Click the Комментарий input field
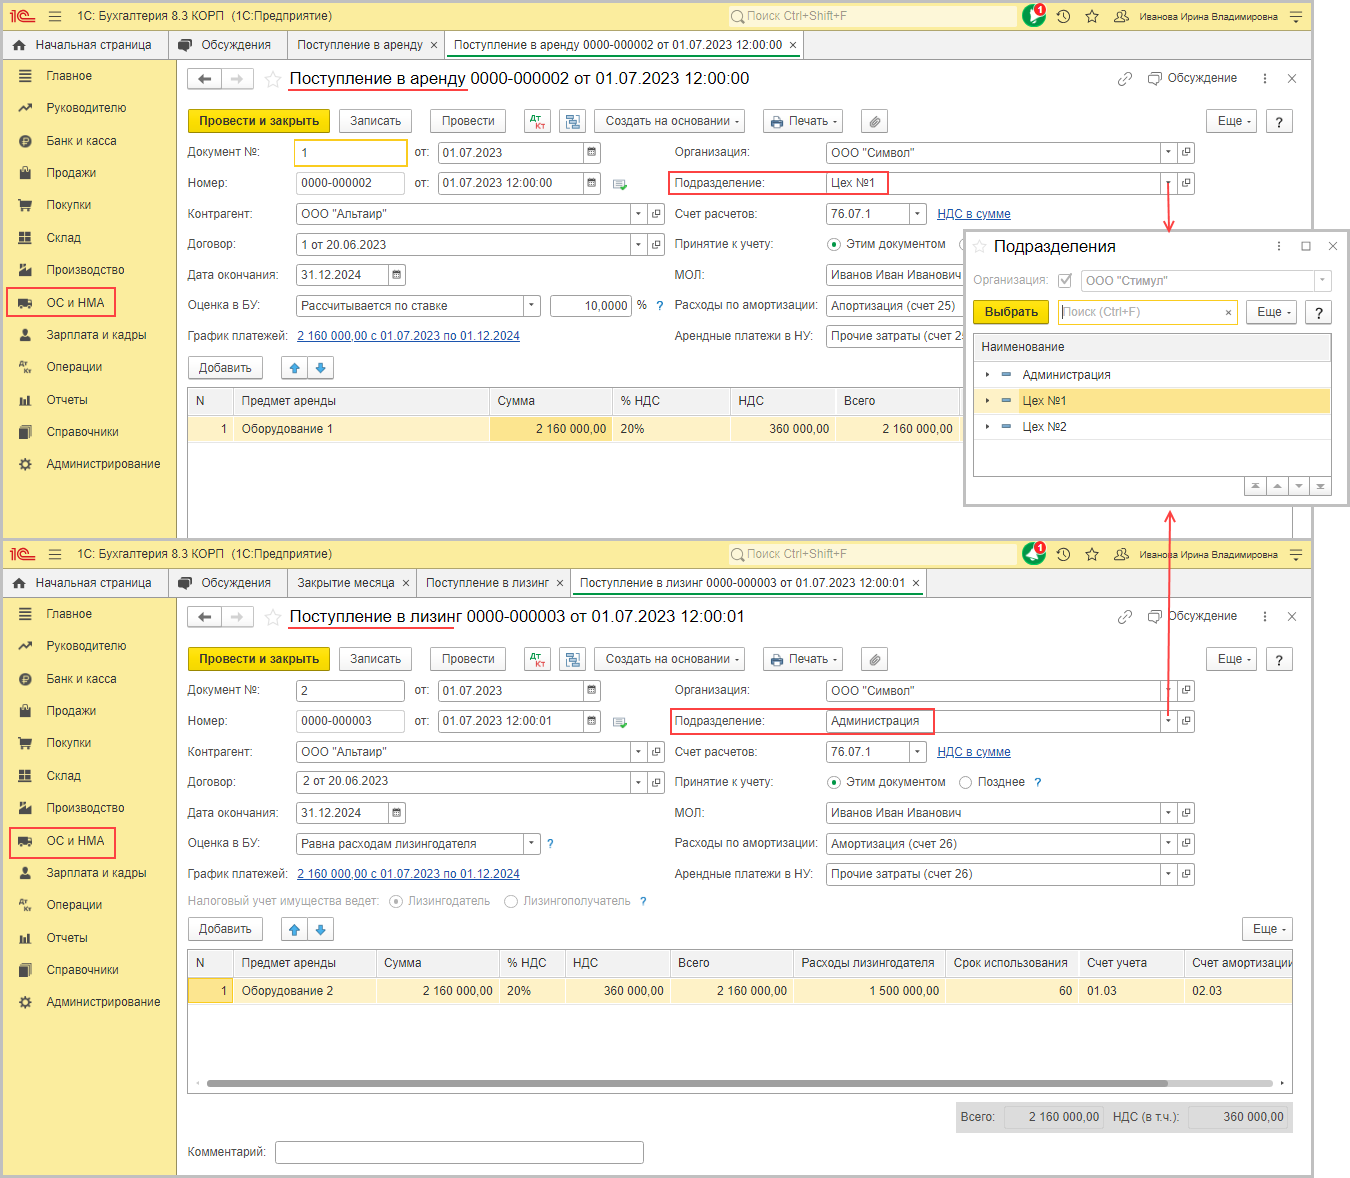 [459, 1152]
